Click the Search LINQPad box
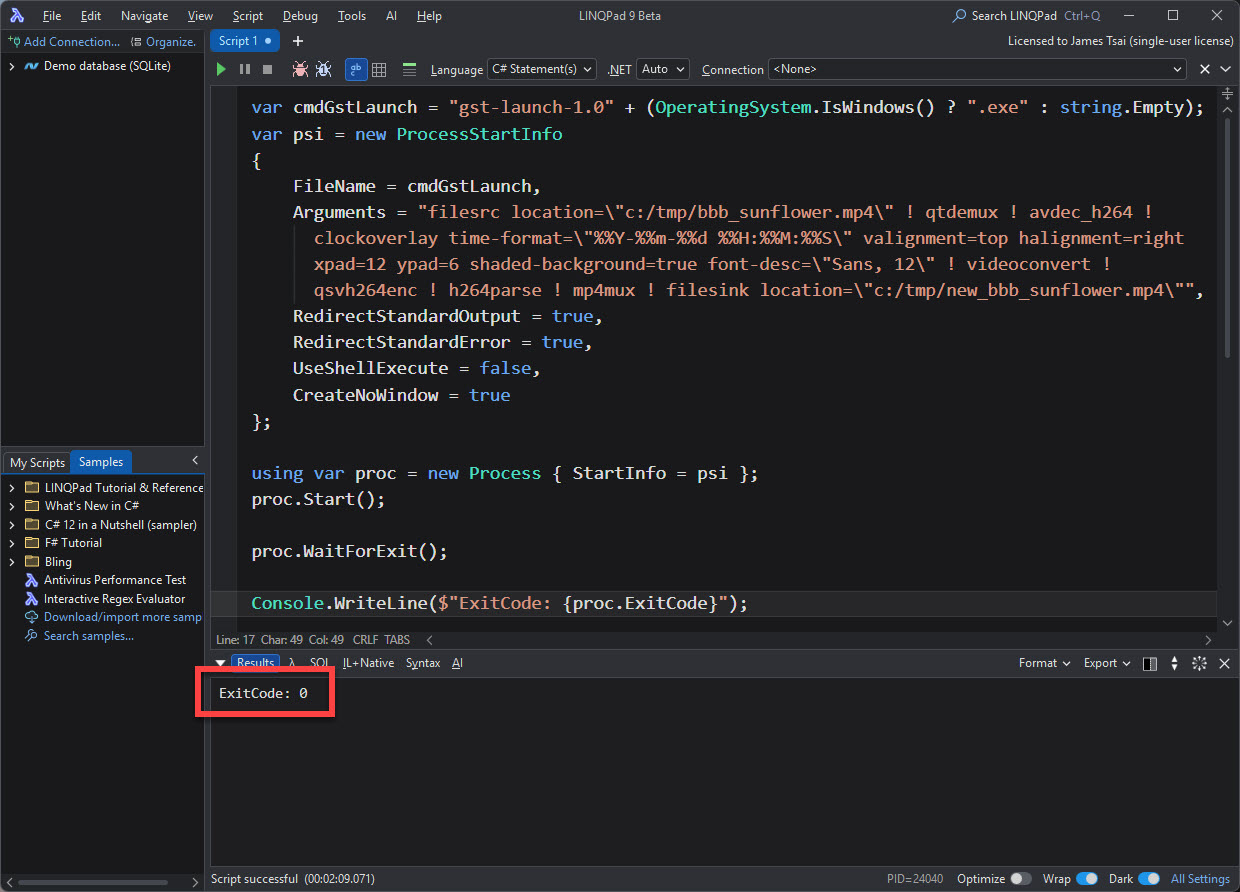This screenshot has width=1240, height=892. pos(1026,16)
